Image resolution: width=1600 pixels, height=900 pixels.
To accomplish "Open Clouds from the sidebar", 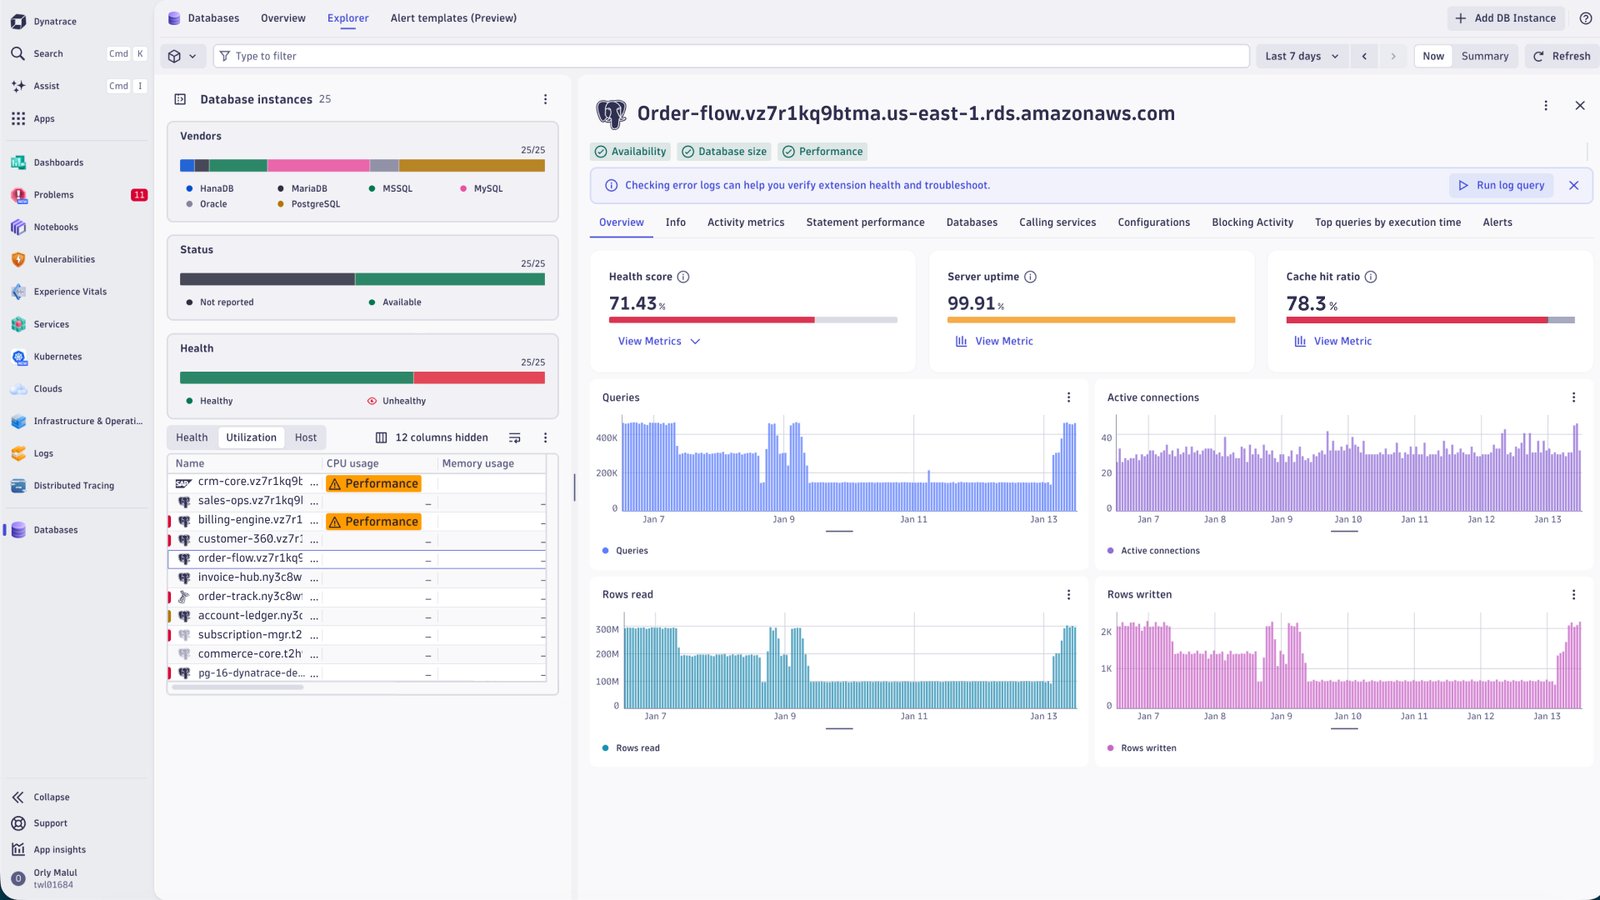I will click(48, 389).
